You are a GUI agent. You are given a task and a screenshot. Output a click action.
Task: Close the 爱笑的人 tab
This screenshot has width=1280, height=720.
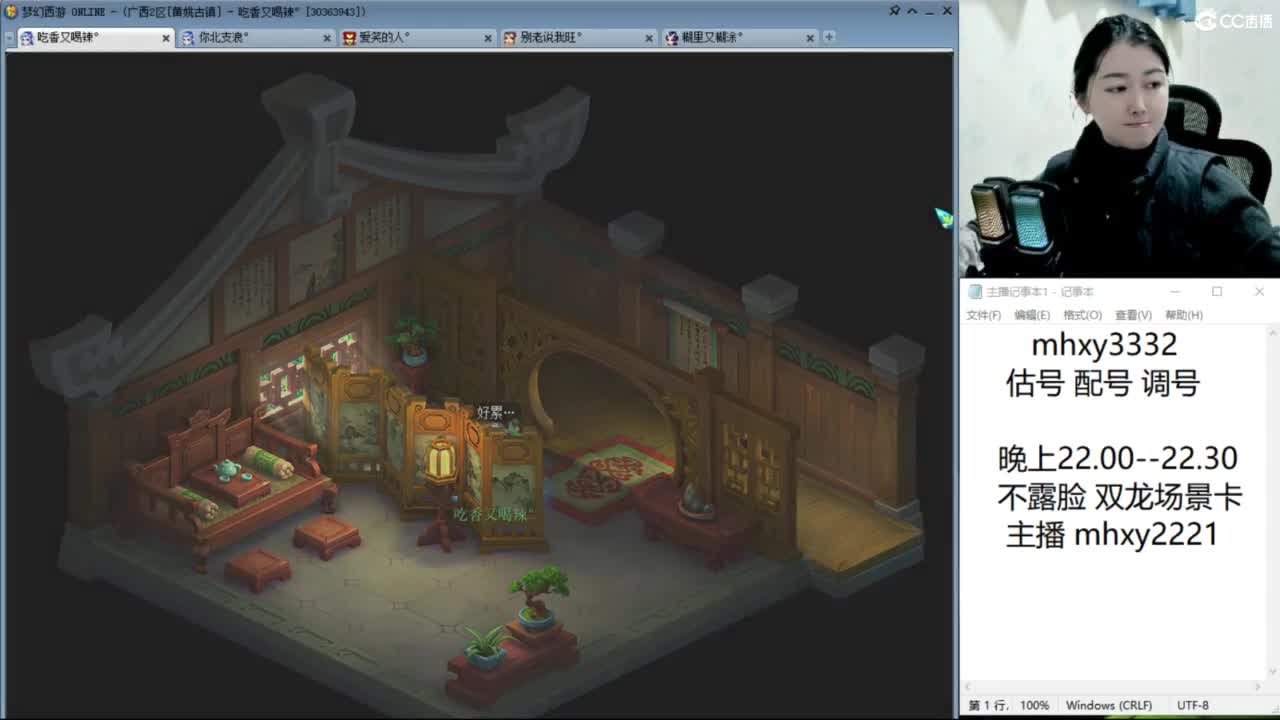tap(488, 38)
